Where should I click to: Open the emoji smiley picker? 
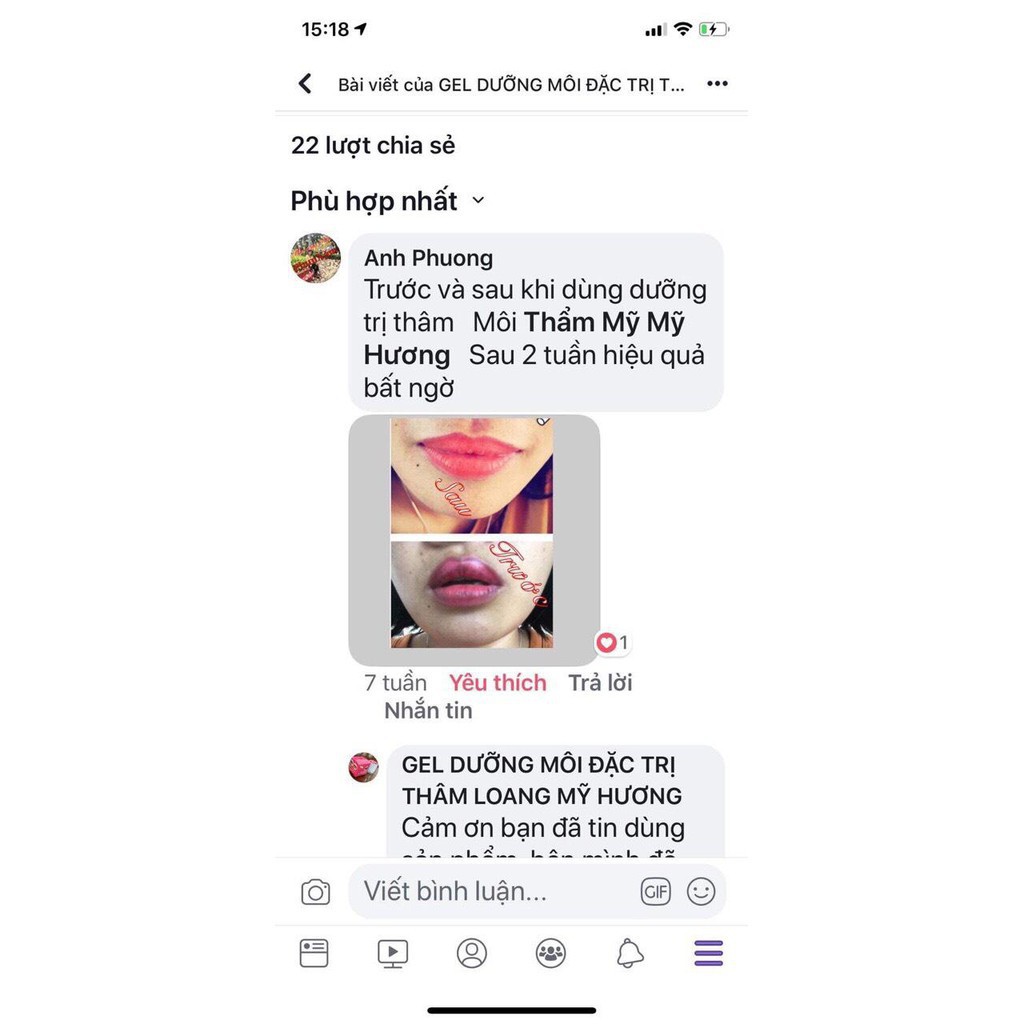(701, 891)
